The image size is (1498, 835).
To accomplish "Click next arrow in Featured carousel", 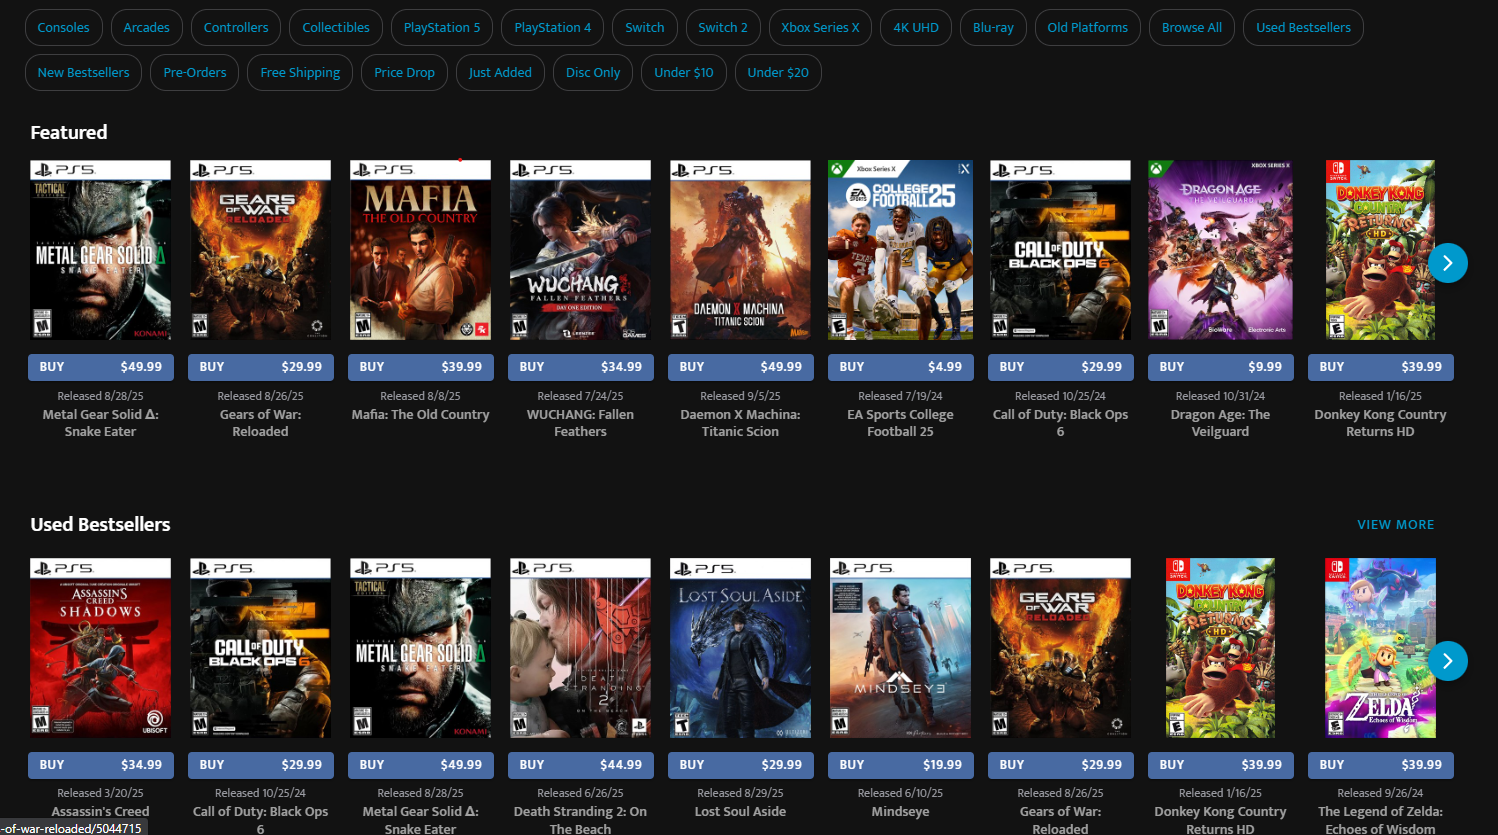I will coord(1447,263).
